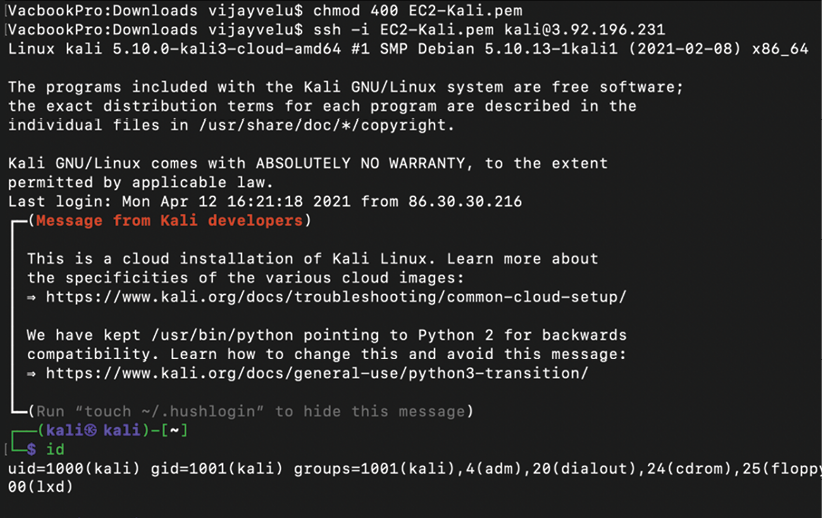This screenshot has height=518, width=822.
Task: Open the common-cloud-setup documentation URL
Action: pos(336,297)
